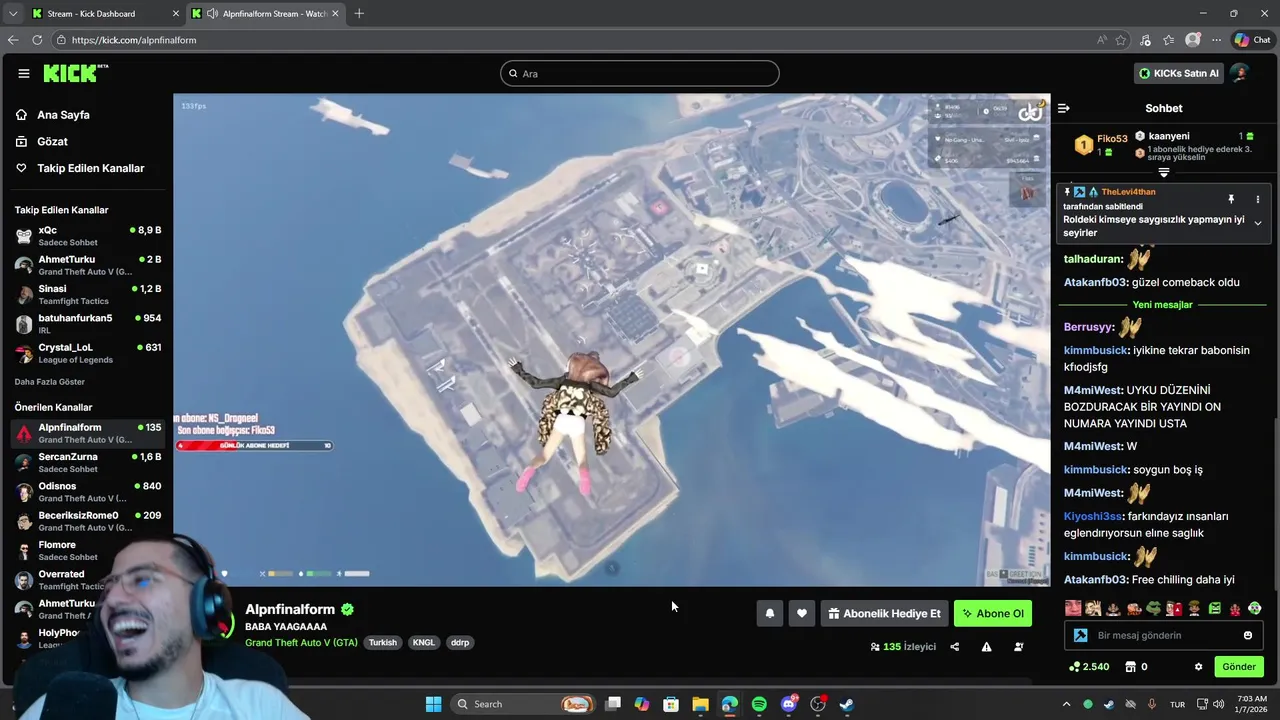Expand the gift leaderboard handle
Screen dimensions: 1280x720
click(1163, 173)
